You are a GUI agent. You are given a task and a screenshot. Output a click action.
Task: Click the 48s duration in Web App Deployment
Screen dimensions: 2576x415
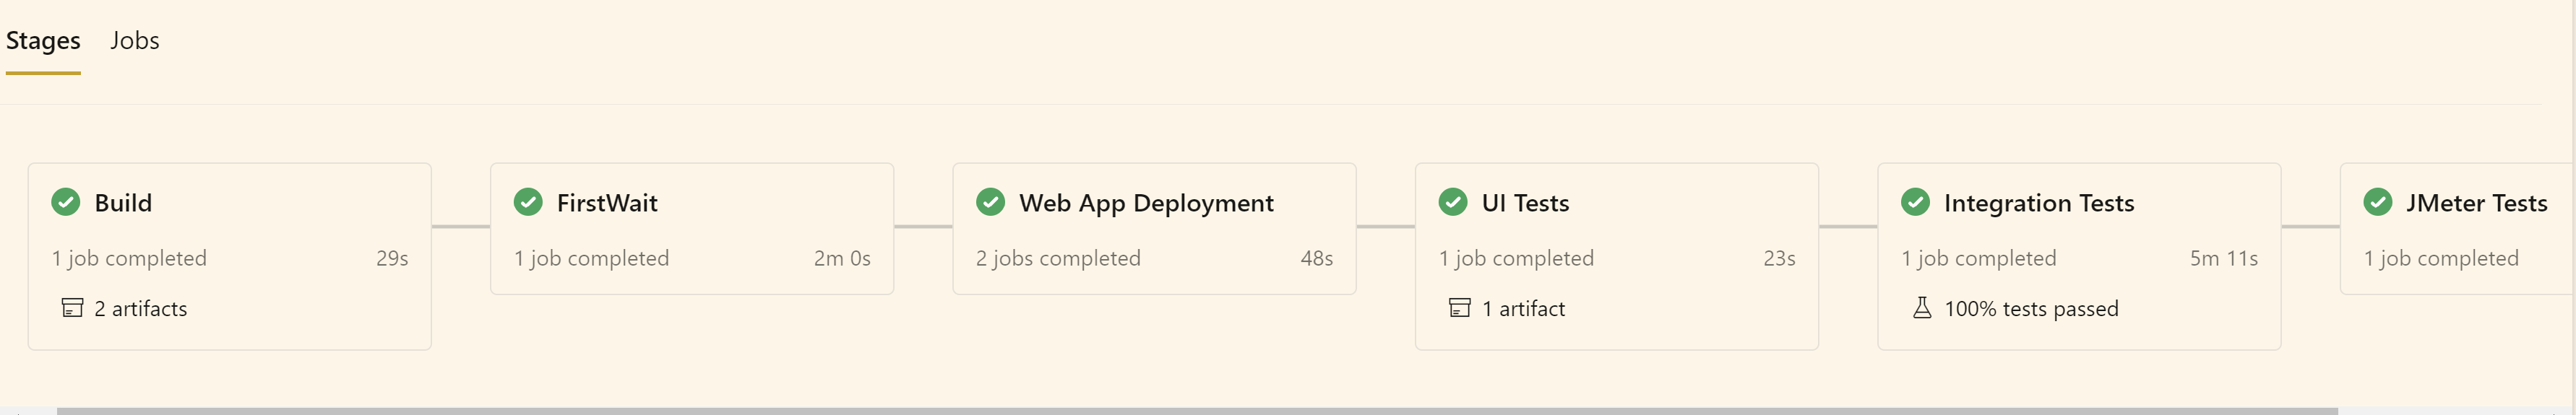[1316, 258]
